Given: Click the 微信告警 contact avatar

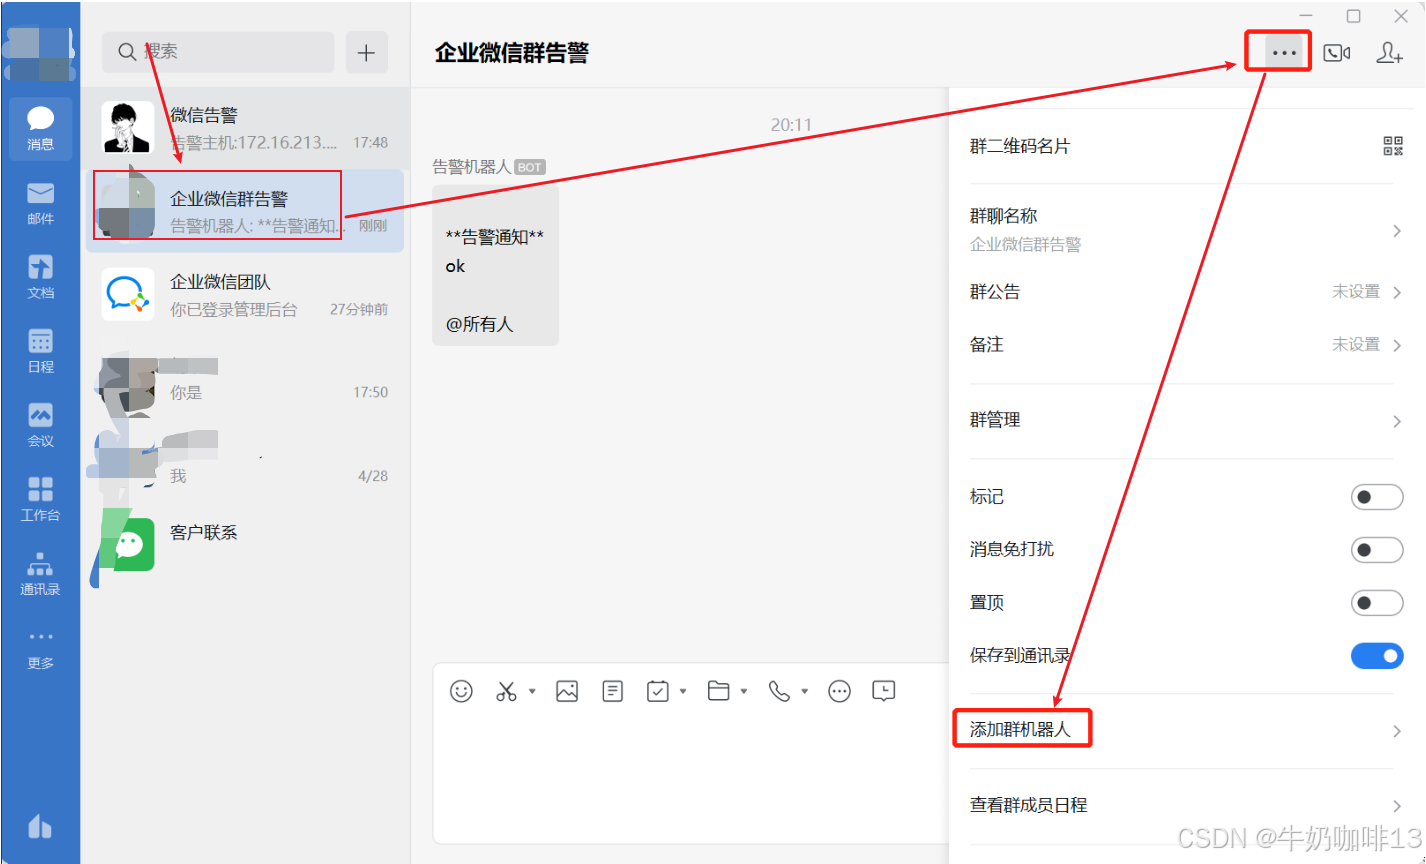Looking at the screenshot, I should pyautogui.click(x=128, y=128).
